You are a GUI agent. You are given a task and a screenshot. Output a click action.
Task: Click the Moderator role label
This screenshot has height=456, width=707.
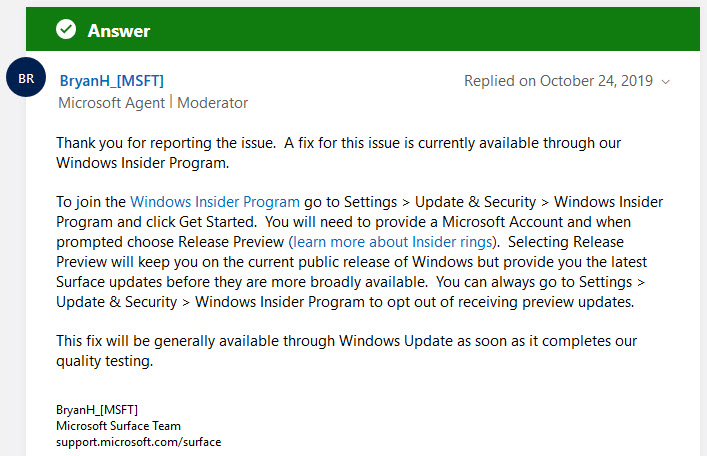pyautogui.click(x=212, y=102)
